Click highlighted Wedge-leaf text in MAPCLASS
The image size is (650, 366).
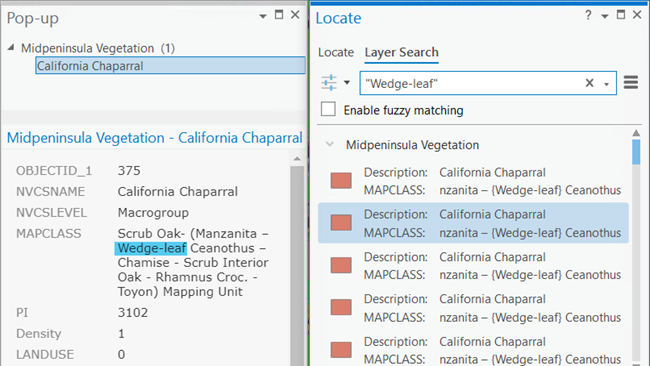click(151, 248)
